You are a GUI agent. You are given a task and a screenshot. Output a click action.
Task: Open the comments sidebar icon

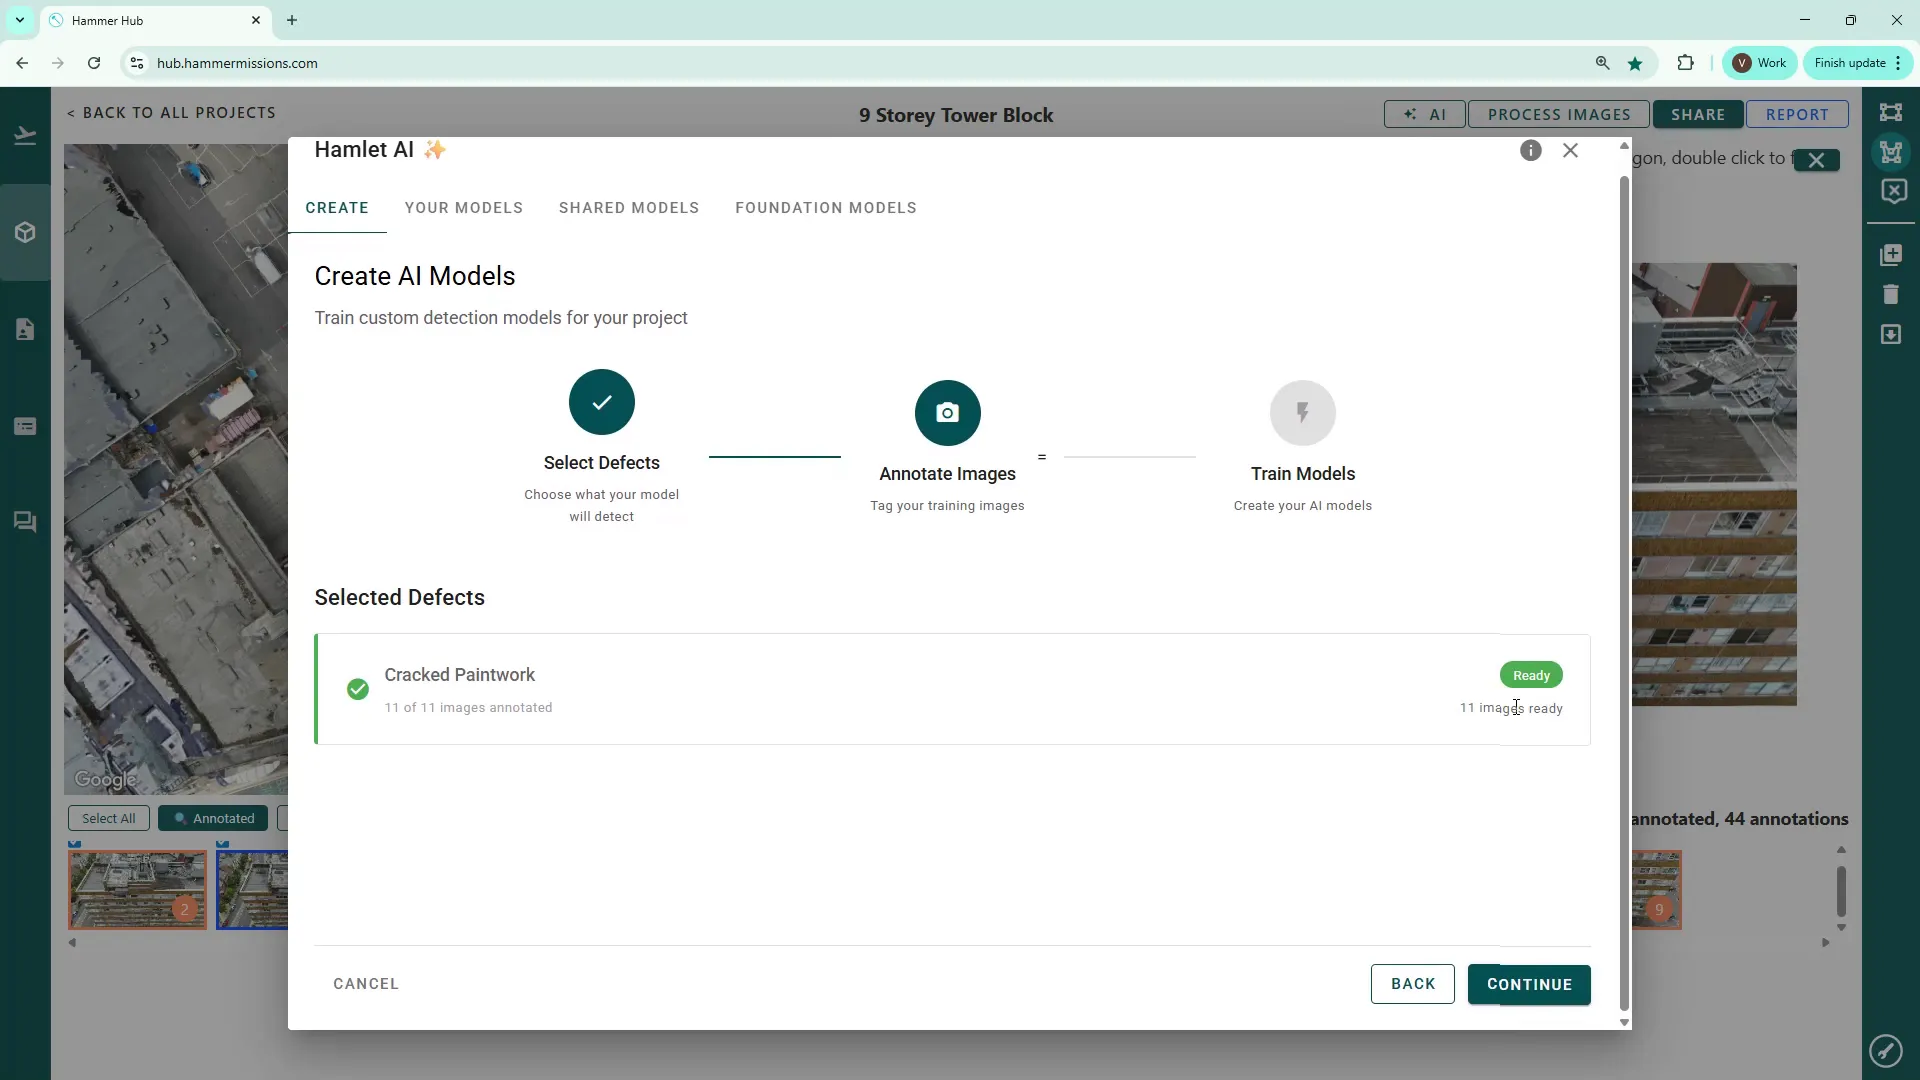pyautogui.click(x=25, y=522)
